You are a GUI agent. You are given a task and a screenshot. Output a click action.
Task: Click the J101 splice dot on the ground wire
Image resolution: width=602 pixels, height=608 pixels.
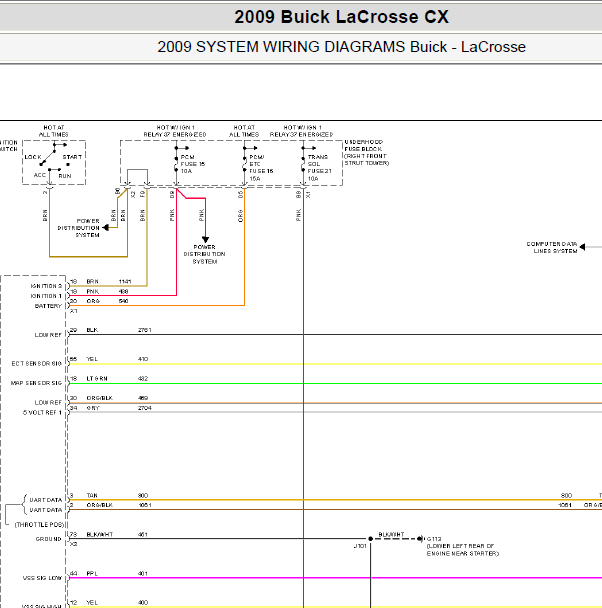pyautogui.click(x=371, y=539)
